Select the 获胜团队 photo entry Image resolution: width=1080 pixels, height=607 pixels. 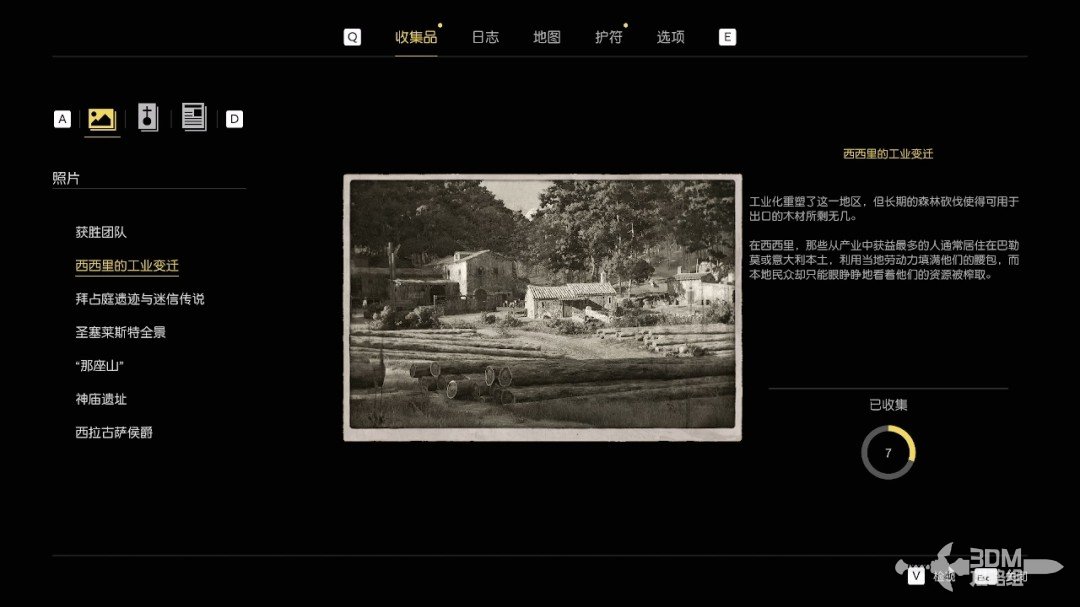101,232
